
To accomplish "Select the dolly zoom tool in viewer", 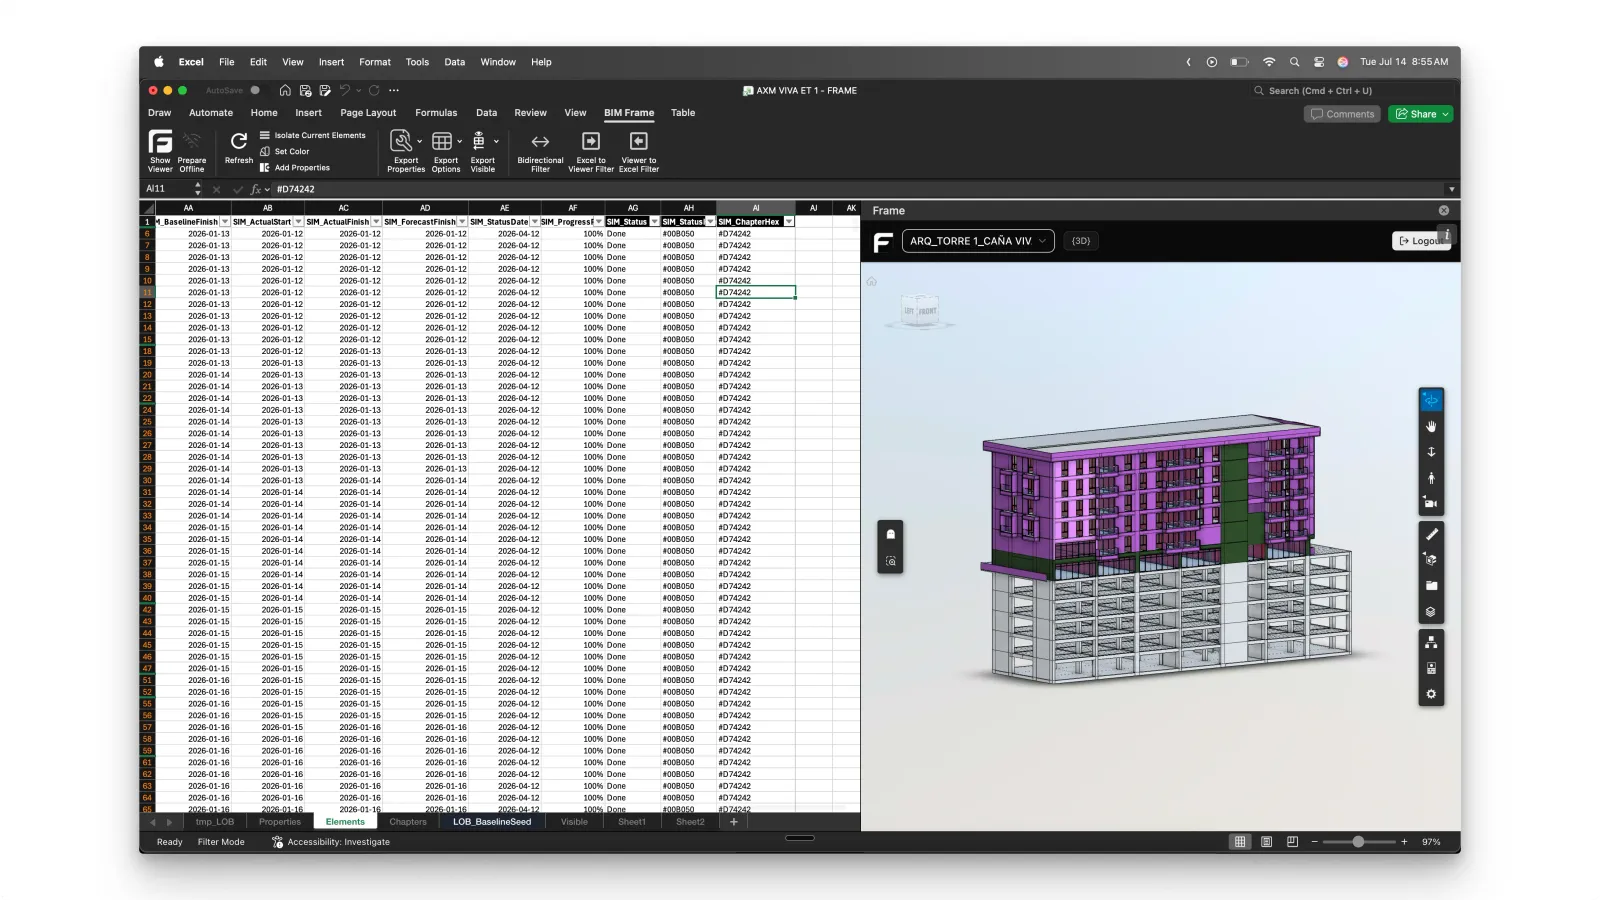I will tap(1431, 452).
